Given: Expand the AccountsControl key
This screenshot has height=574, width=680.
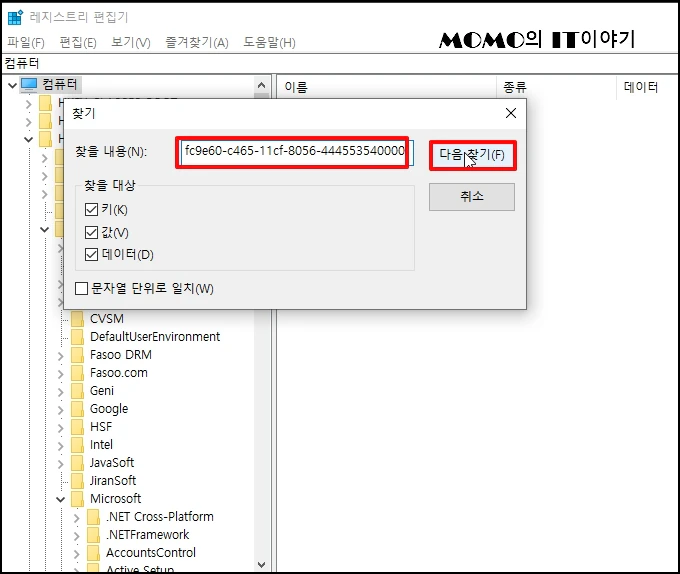Looking at the screenshot, I should pos(77,554).
